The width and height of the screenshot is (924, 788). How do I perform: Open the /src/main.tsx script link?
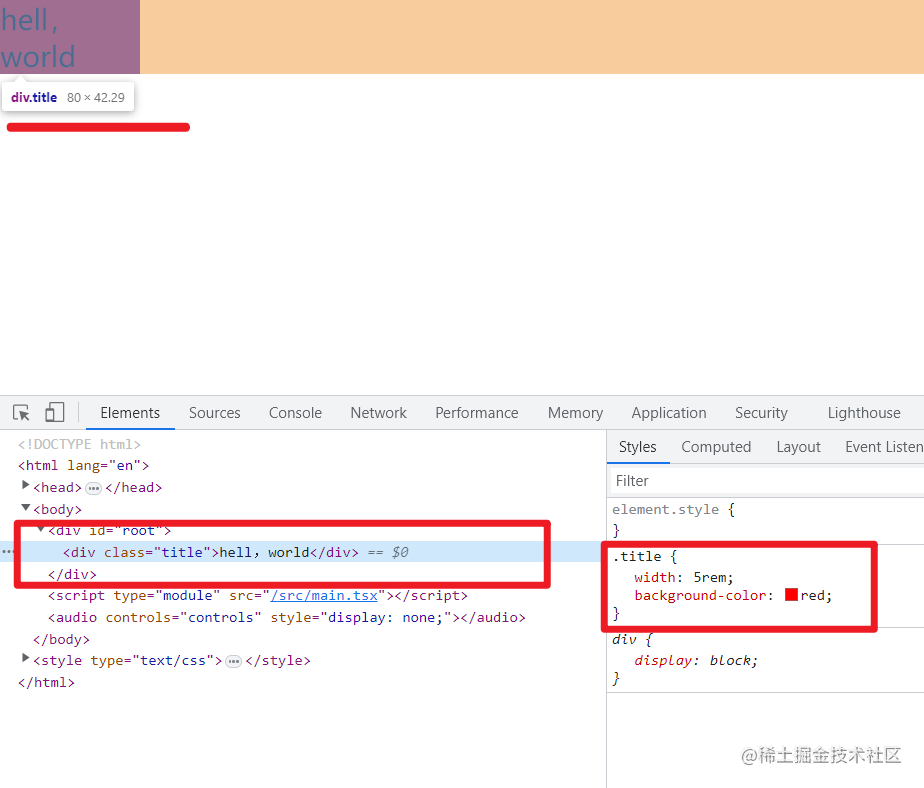point(324,596)
